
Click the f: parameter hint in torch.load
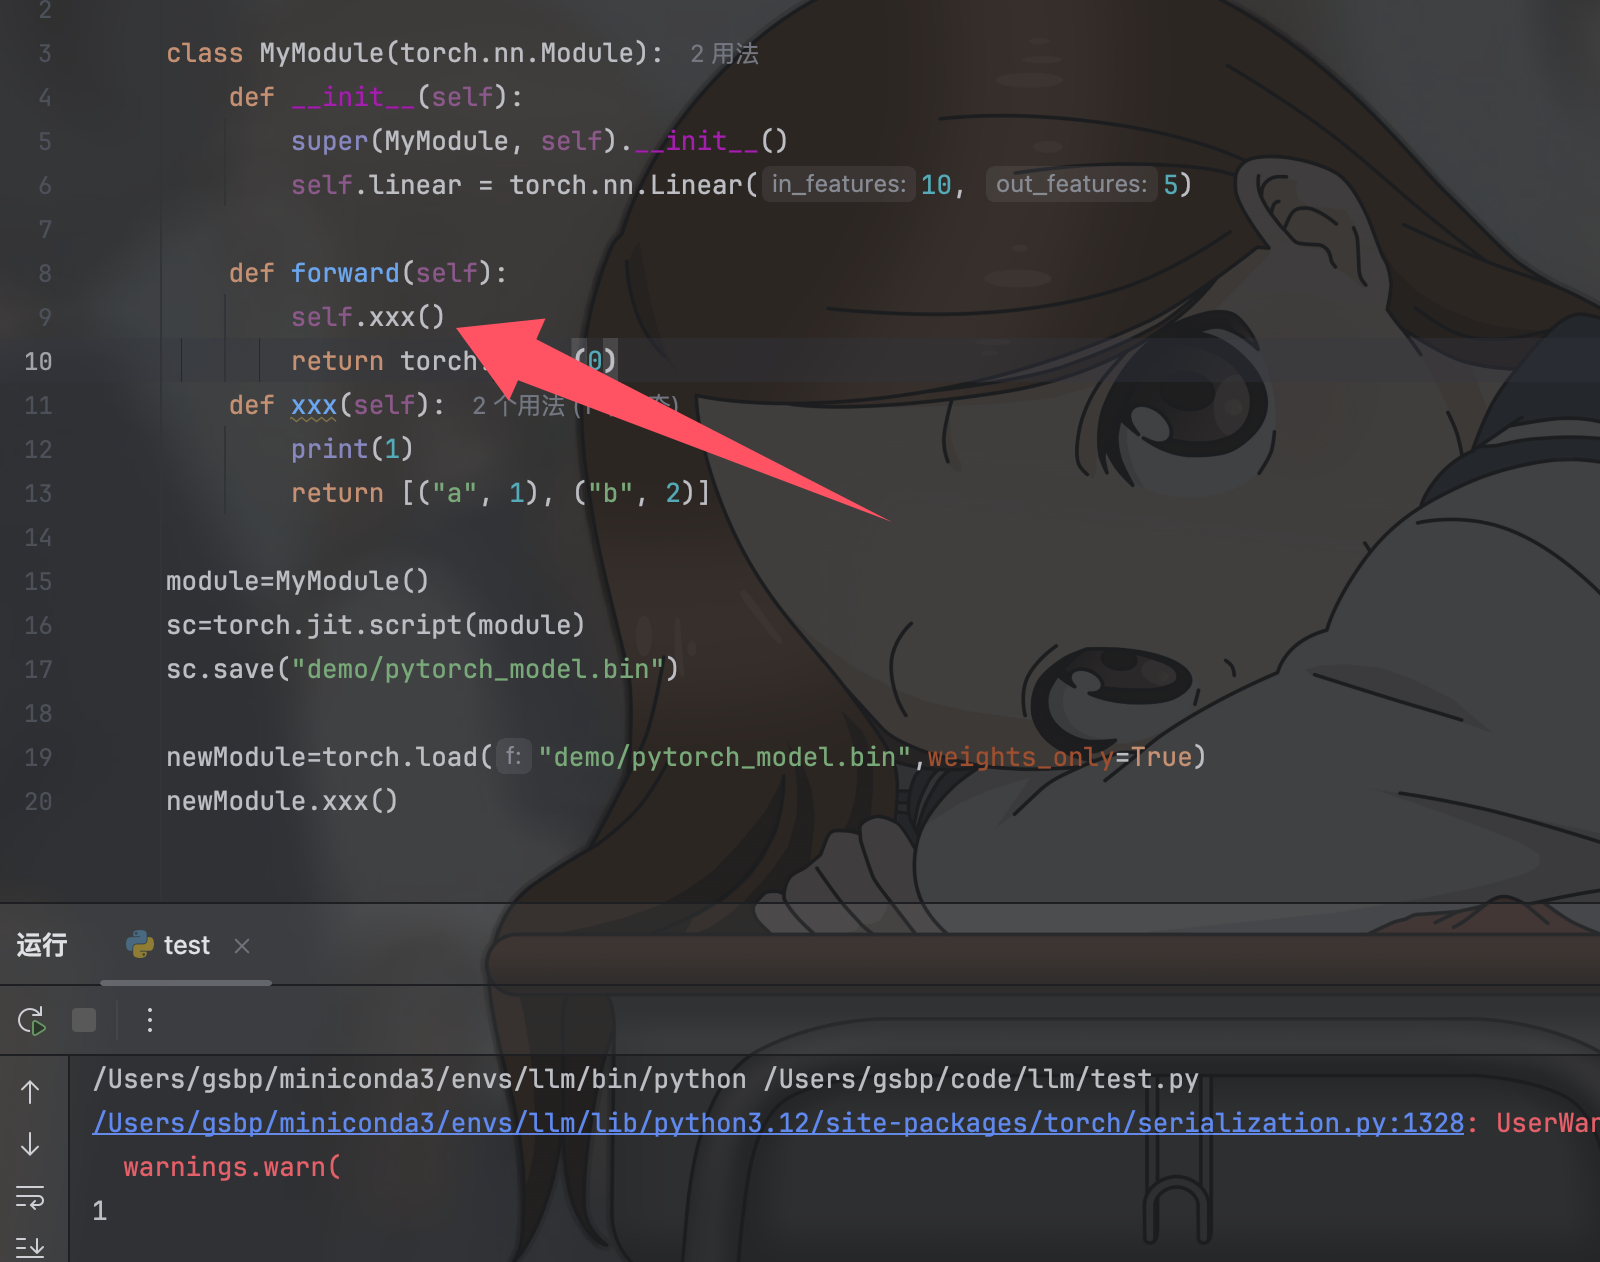(x=513, y=756)
